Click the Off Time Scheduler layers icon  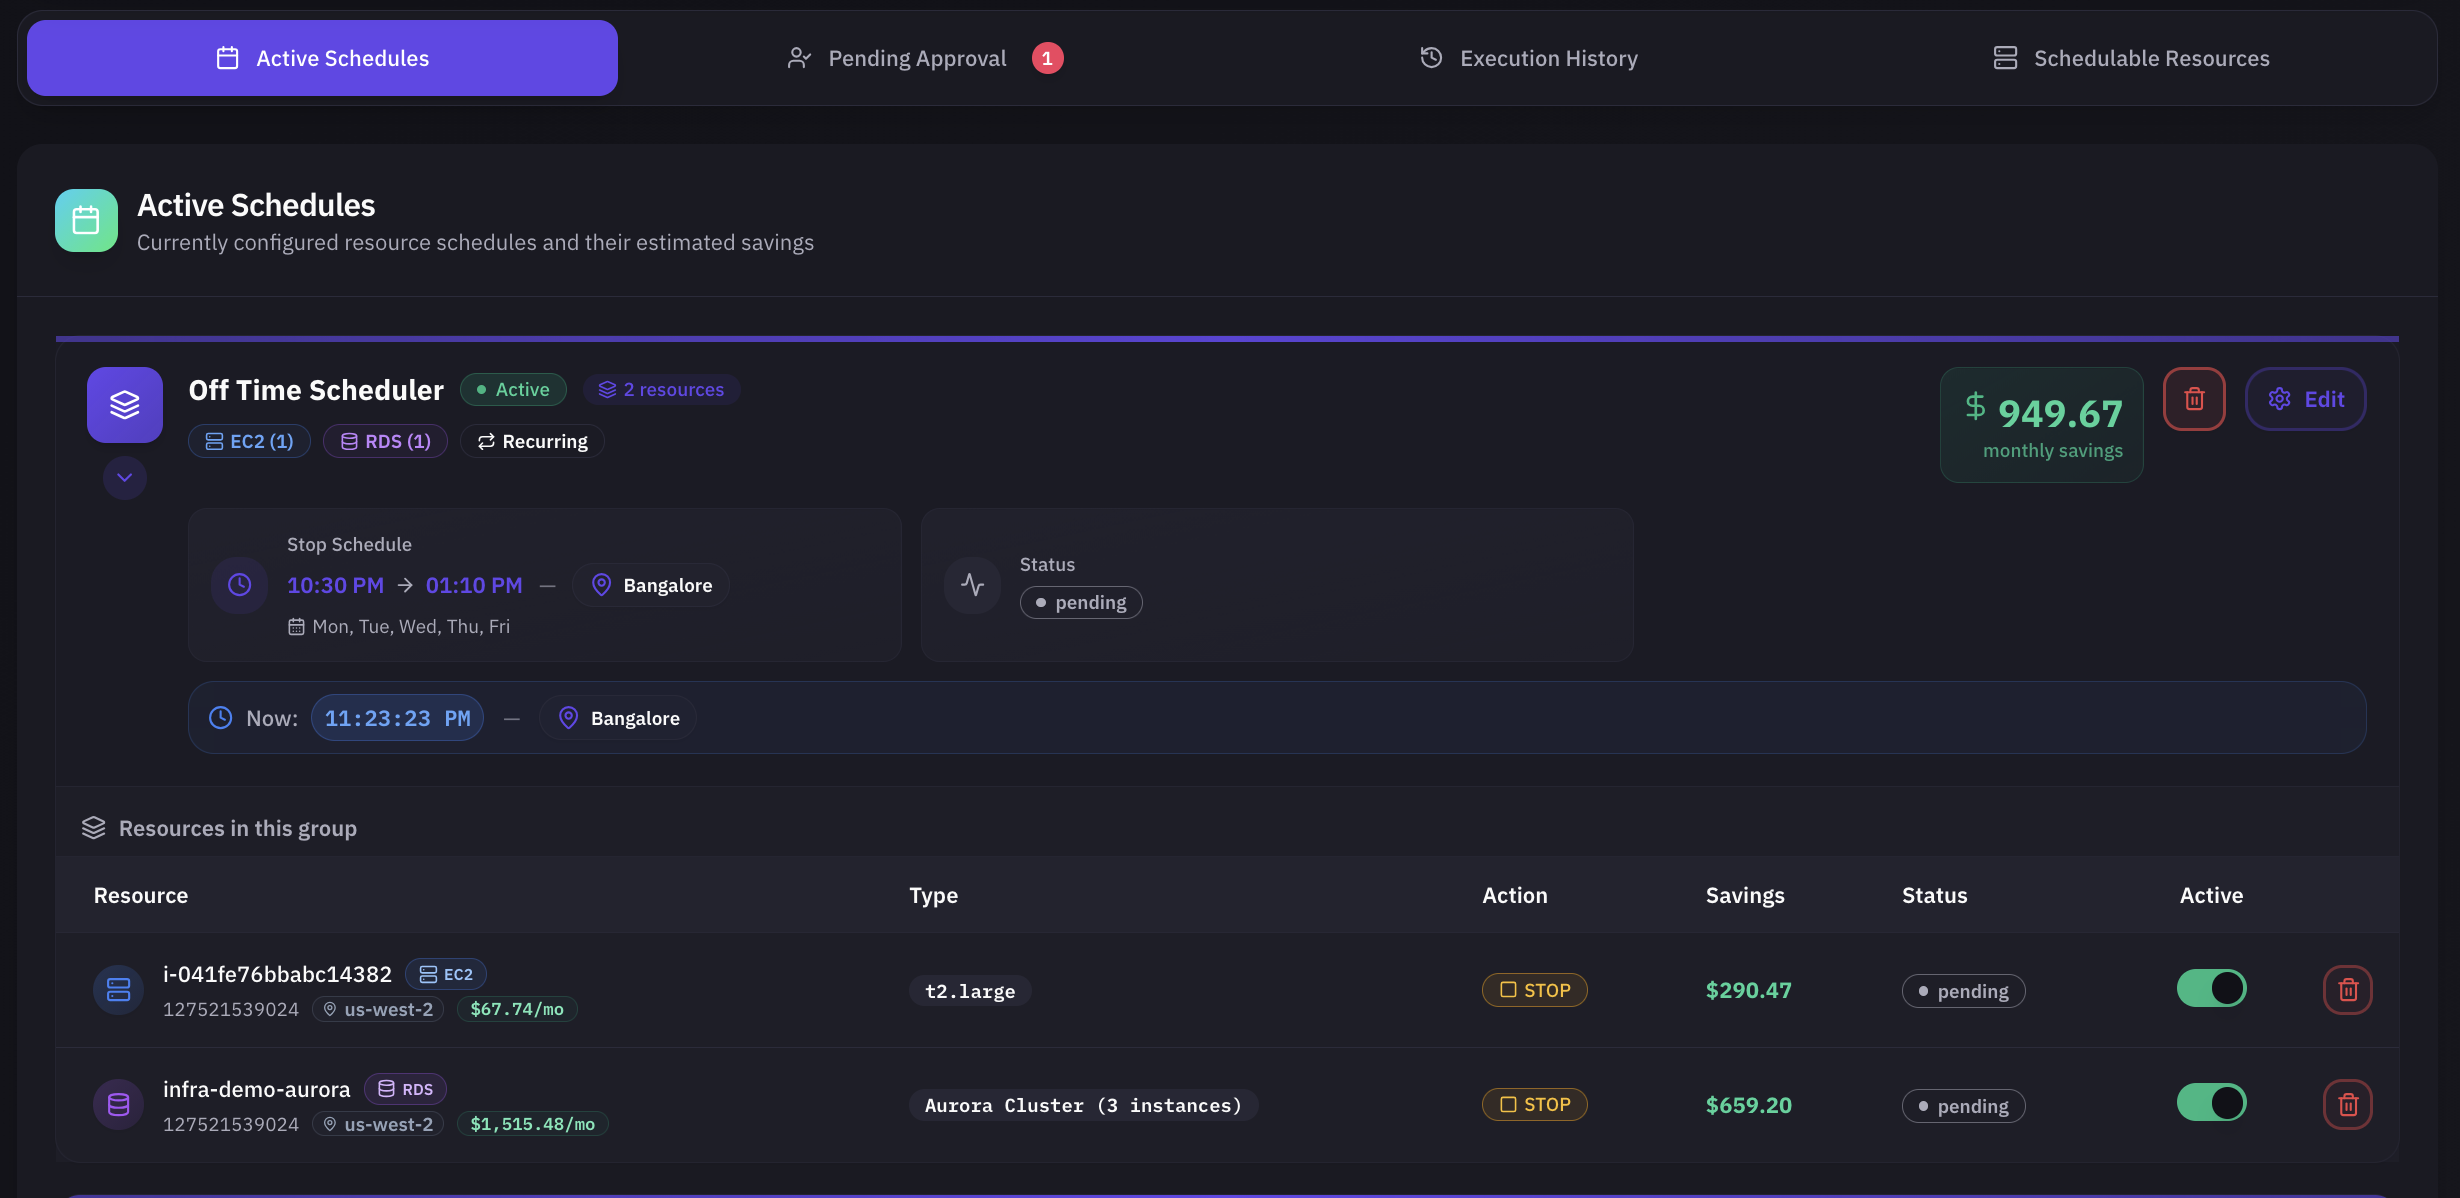125,405
